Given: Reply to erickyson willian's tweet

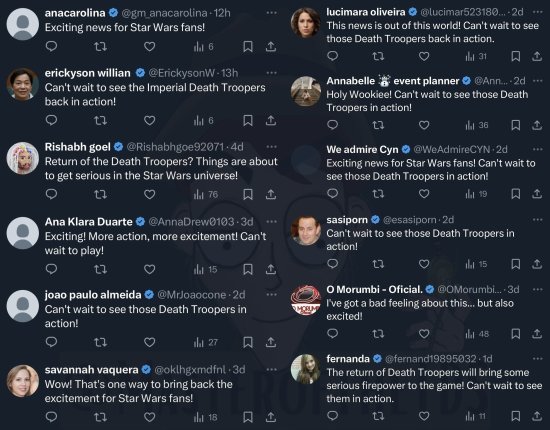Looking at the screenshot, I should click(x=51, y=120).
